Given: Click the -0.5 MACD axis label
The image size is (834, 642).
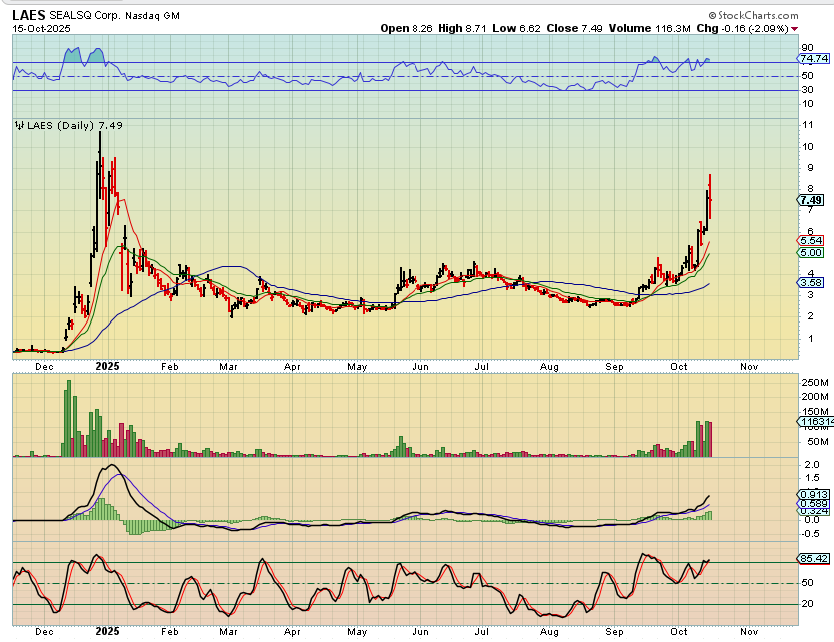Looking at the screenshot, I should pyautogui.click(x=810, y=533).
